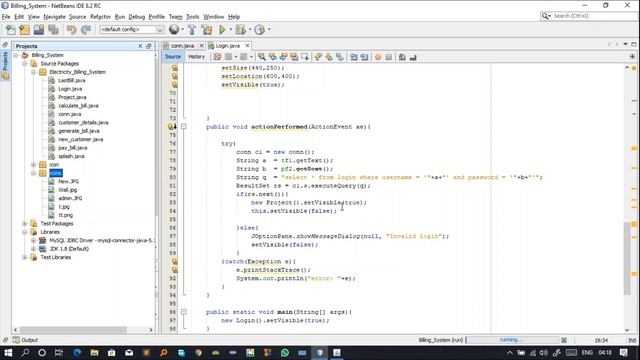Collapse the main method code fold
This screenshot has height=360, width=640.
click(184, 312)
